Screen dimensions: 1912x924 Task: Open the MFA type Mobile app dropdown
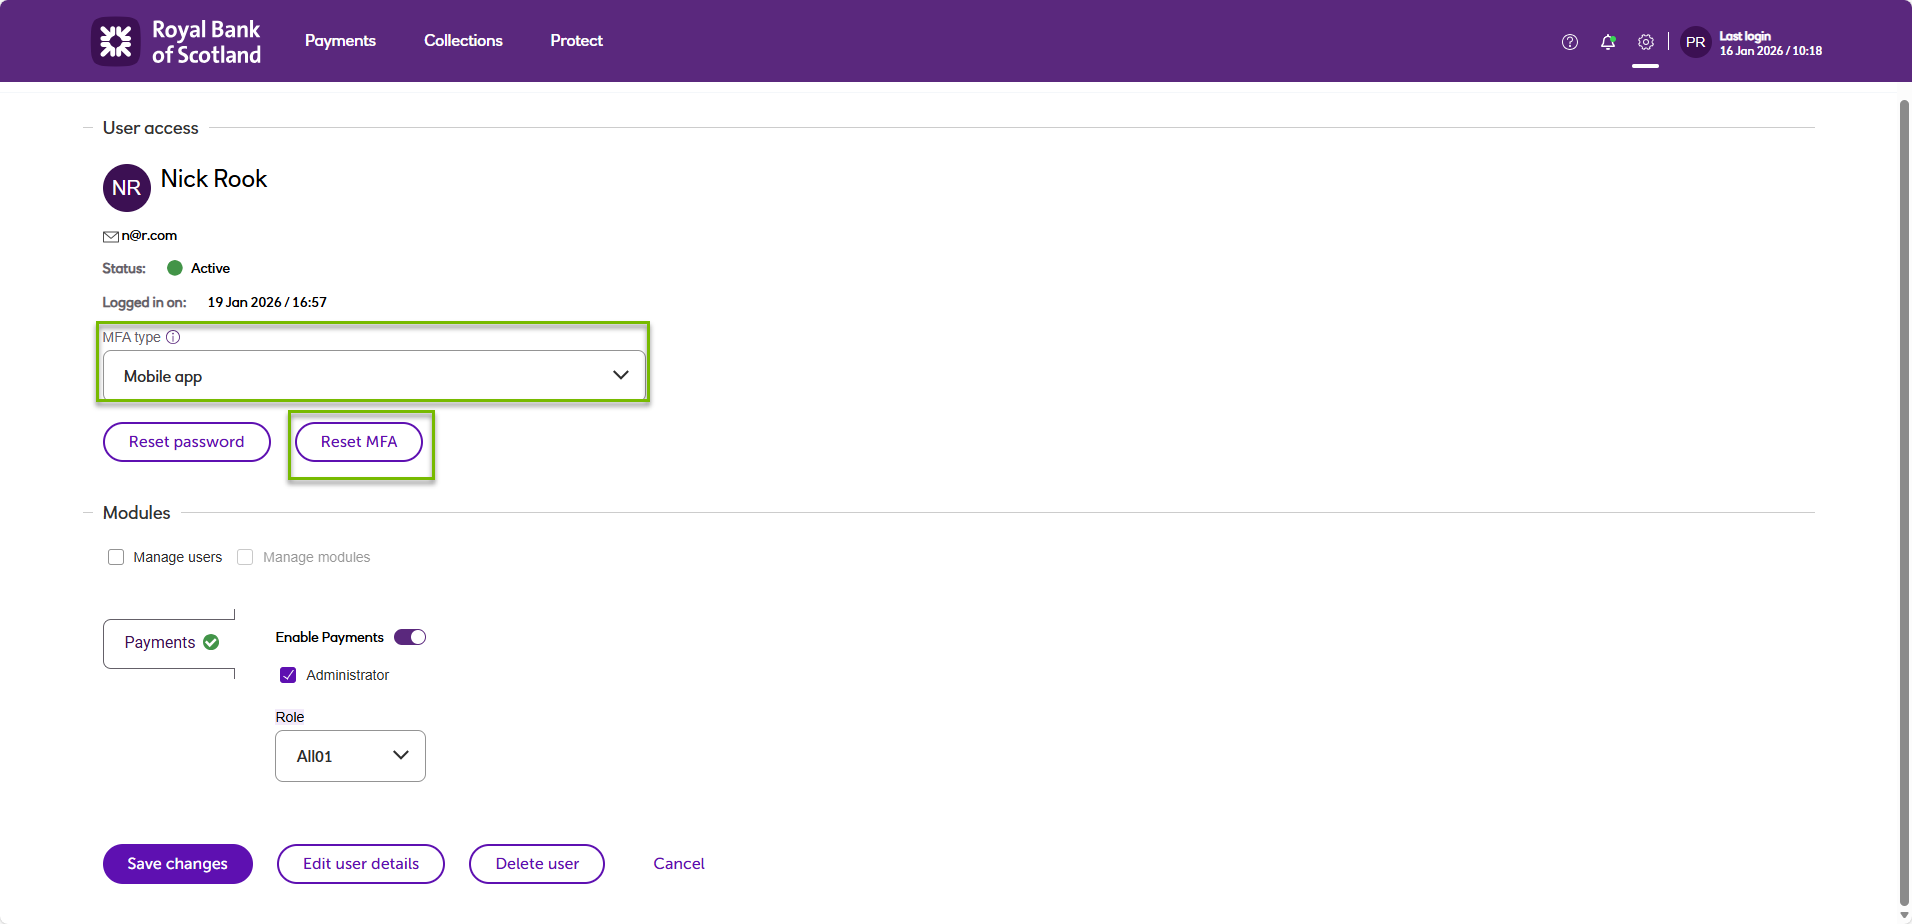coord(374,376)
